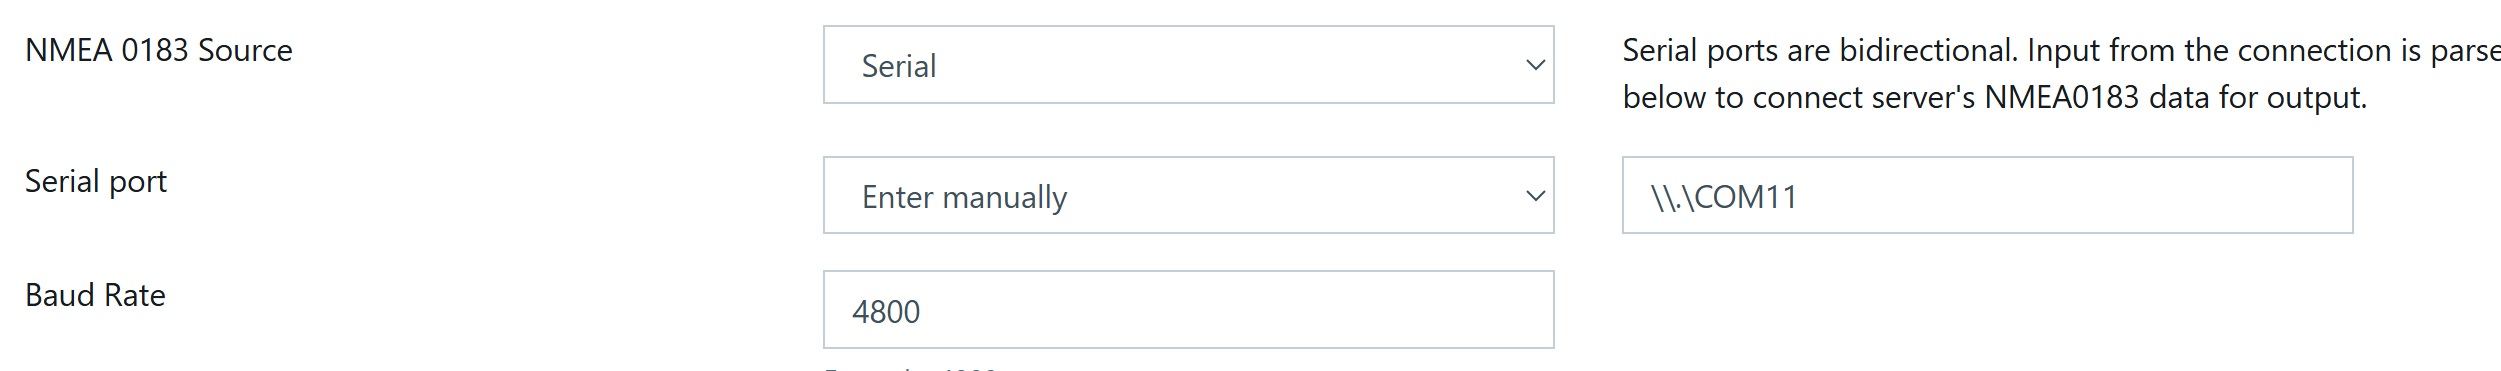Image resolution: width=2501 pixels, height=371 pixels.
Task: Click the Baud Rate label
Action: click(95, 296)
